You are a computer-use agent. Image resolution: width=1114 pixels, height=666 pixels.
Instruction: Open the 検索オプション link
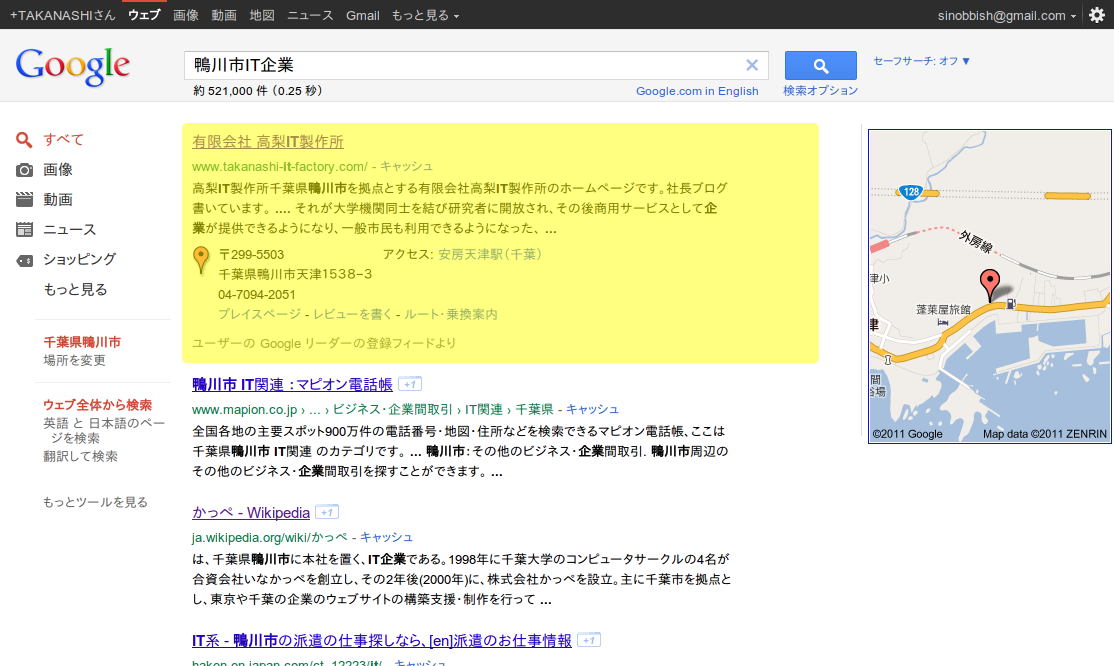pos(821,91)
